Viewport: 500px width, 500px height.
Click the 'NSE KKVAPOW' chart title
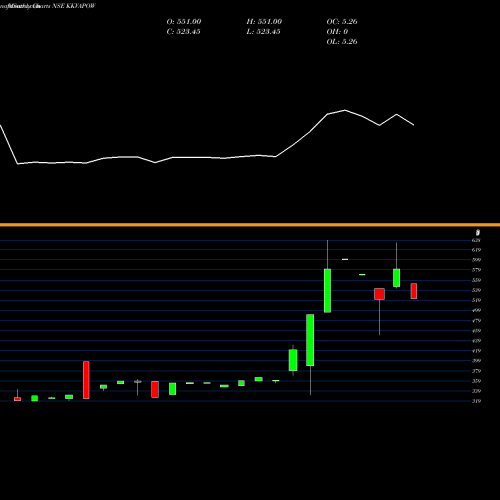[74, 6]
